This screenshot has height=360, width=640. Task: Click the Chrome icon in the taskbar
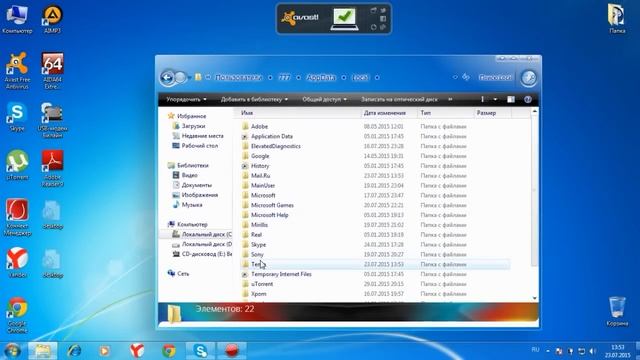click(169, 351)
